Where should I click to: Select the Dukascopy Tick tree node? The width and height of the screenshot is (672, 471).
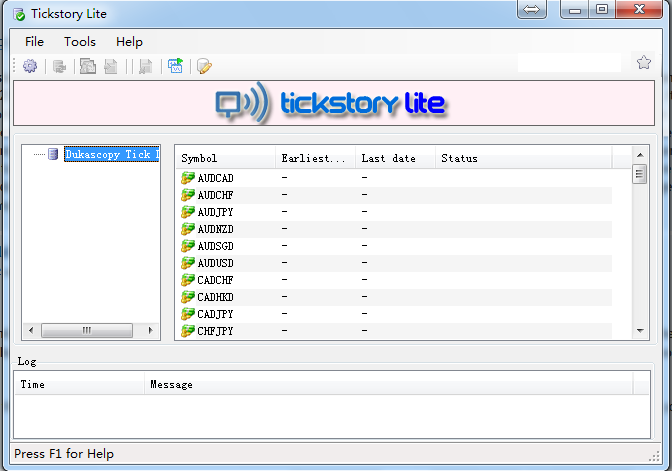(x=111, y=154)
